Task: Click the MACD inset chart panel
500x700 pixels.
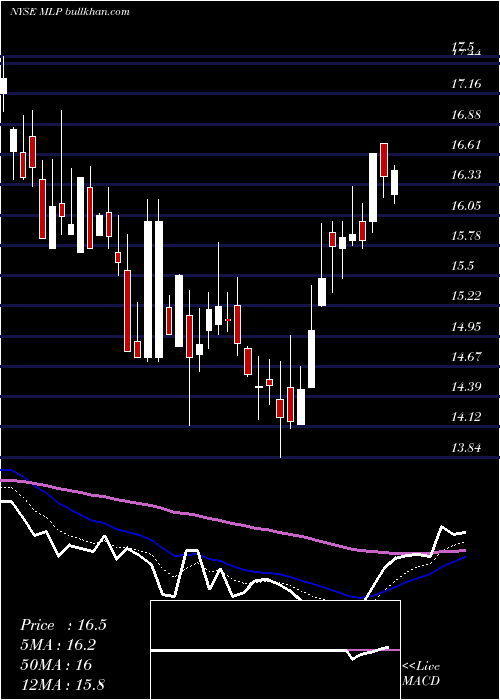Action: pyautogui.click(x=275, y=650)
